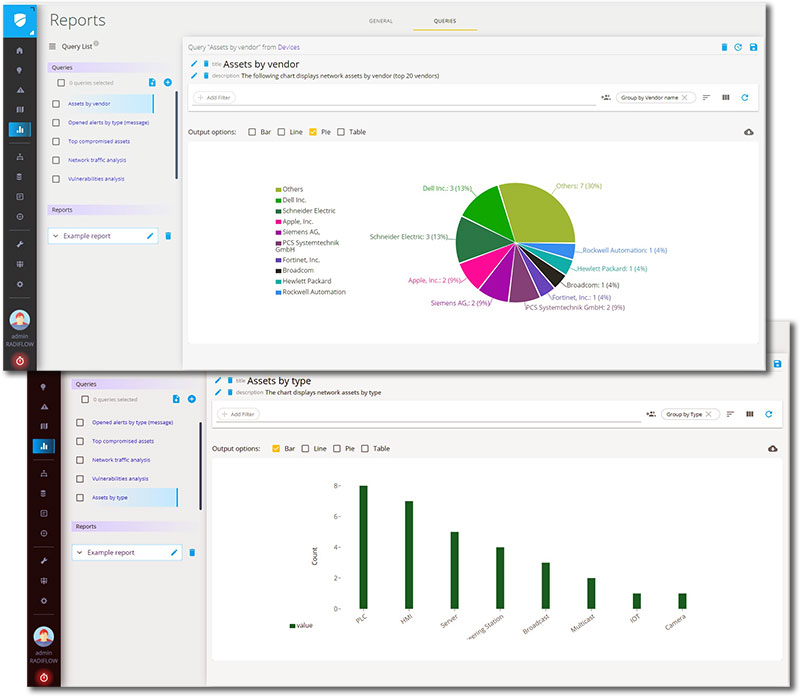Click the sort/order icon next to Group by

[707, 97]
